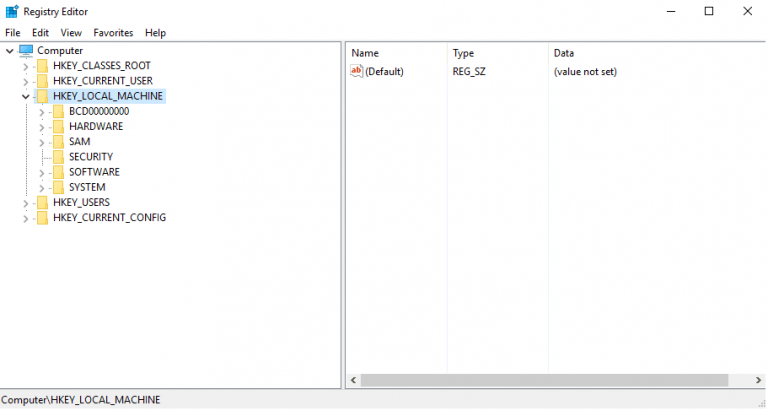The width and height of the screenshot is (768, 411).
Task: Select the HKEY_LOCAL_MACHINE label
Action: [108, 96]
